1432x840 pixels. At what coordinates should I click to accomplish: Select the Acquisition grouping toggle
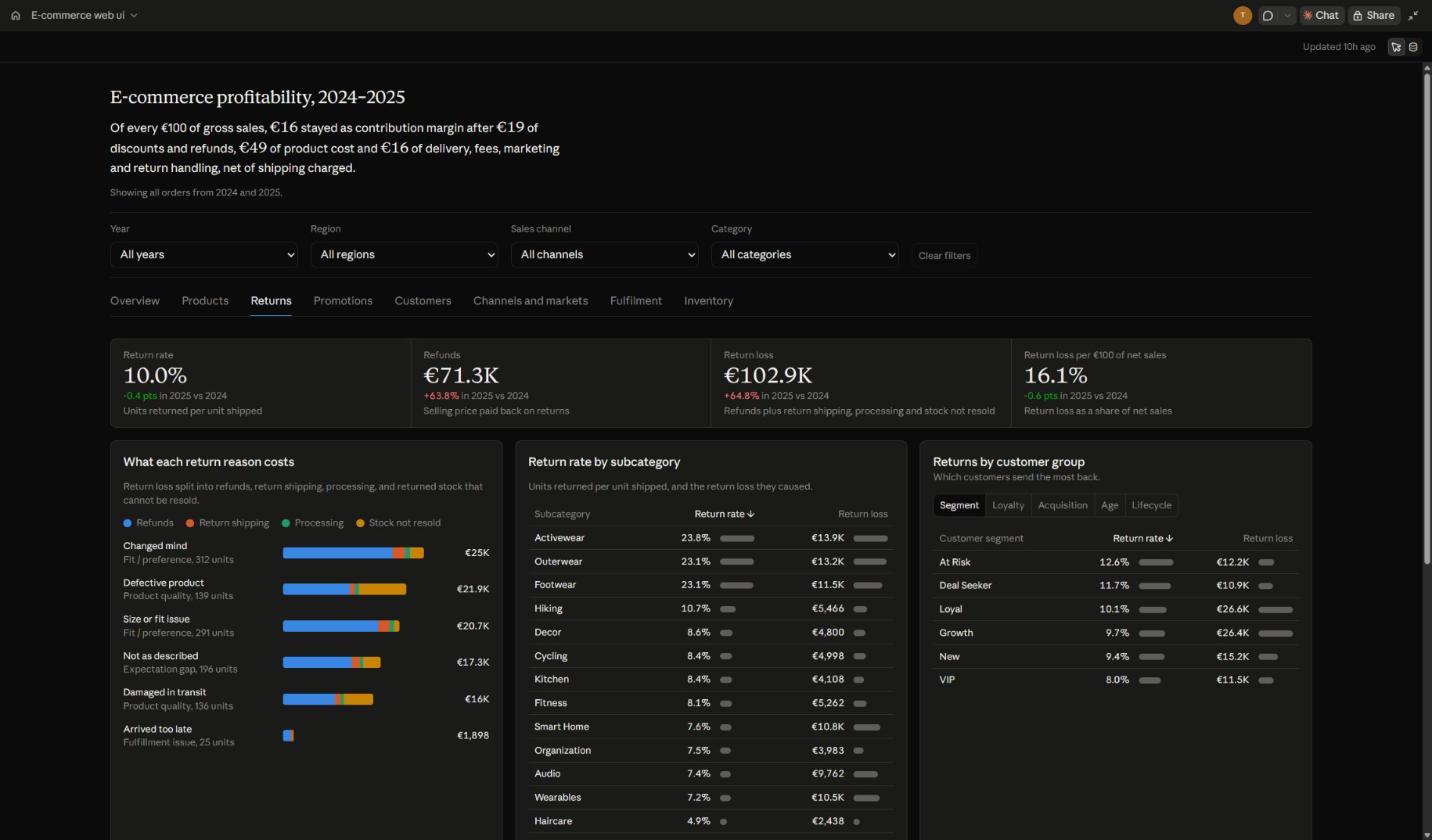pos(1063,505)
